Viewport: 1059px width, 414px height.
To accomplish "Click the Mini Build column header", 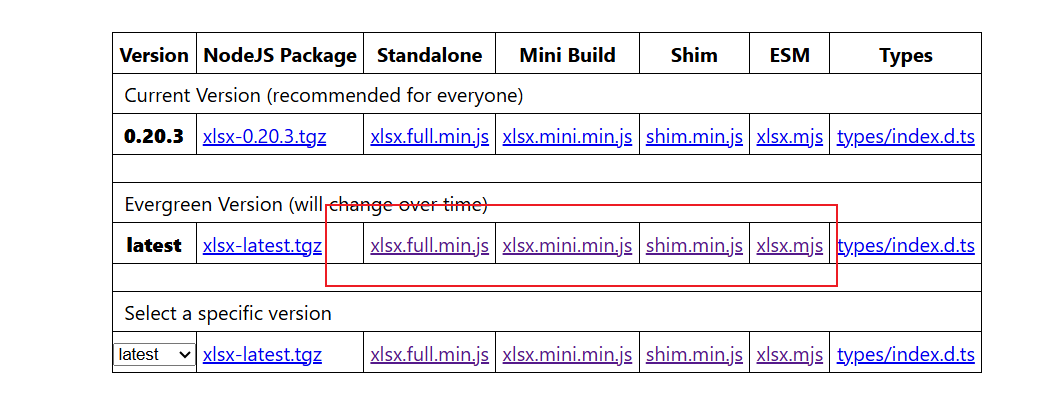I will (567, 55).
